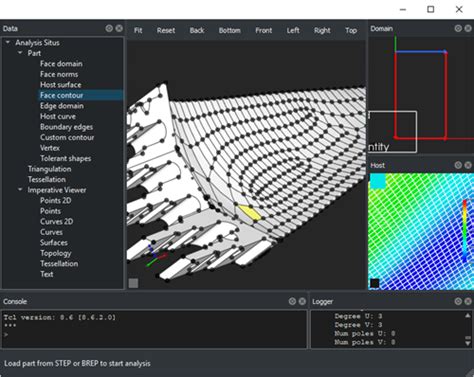Image resolution: width=474 pixels, height=377 pixels.
Task: Click the Logger scroll-up arrow
Action: (x=468, y=315)
